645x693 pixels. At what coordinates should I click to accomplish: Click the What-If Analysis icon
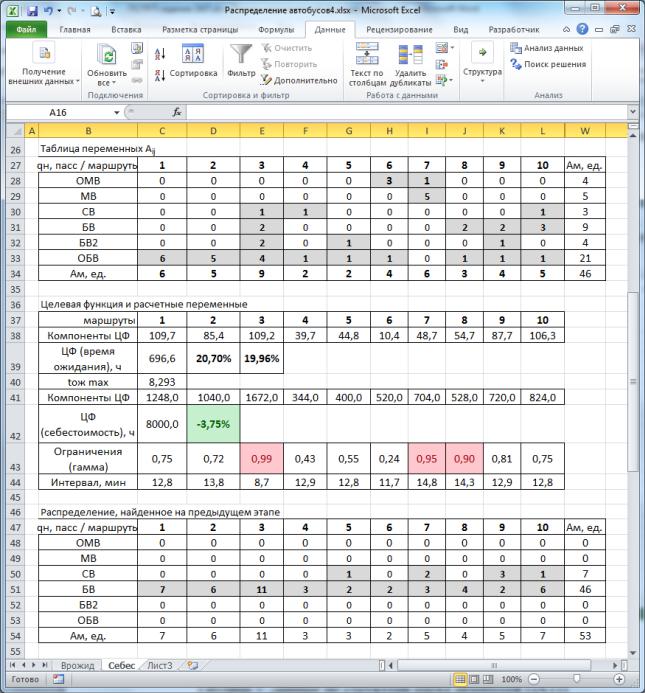coord(441,80)
